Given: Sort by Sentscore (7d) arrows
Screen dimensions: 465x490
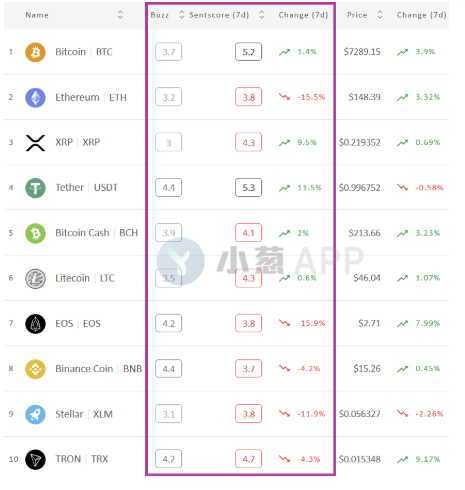Looking at the screenshot, I should pyautogui.click(x=262, y=15).
